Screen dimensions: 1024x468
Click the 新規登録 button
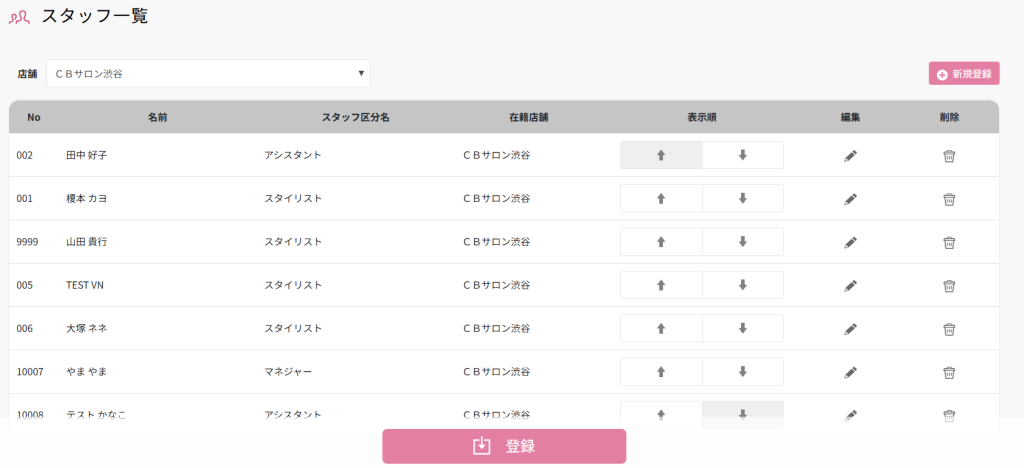coord(964,74)
